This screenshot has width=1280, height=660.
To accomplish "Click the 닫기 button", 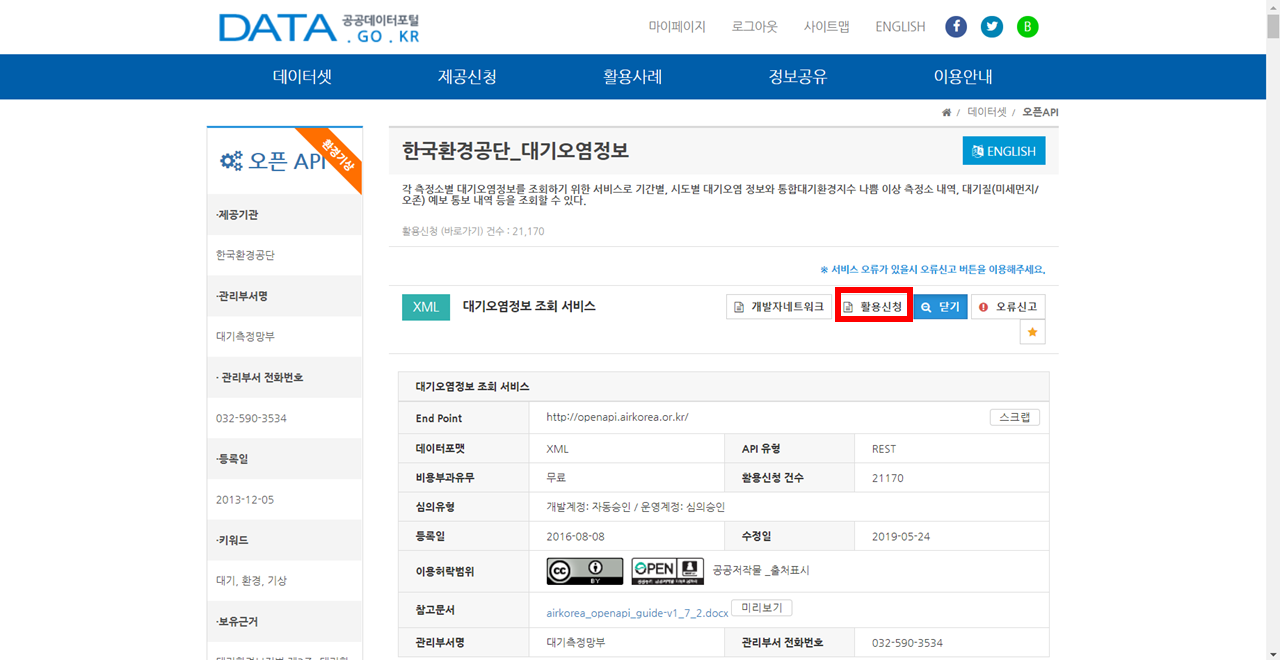I will tap(940, 307).
